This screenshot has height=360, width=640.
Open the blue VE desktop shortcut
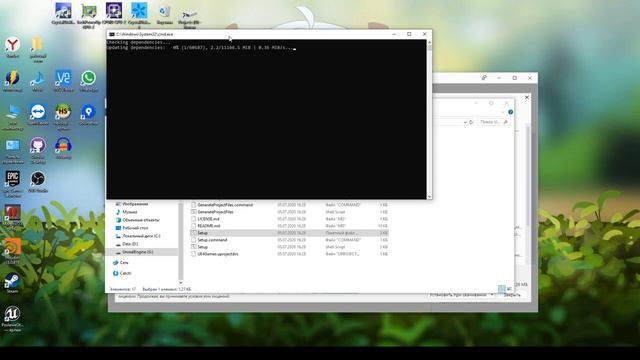(63, 81)
